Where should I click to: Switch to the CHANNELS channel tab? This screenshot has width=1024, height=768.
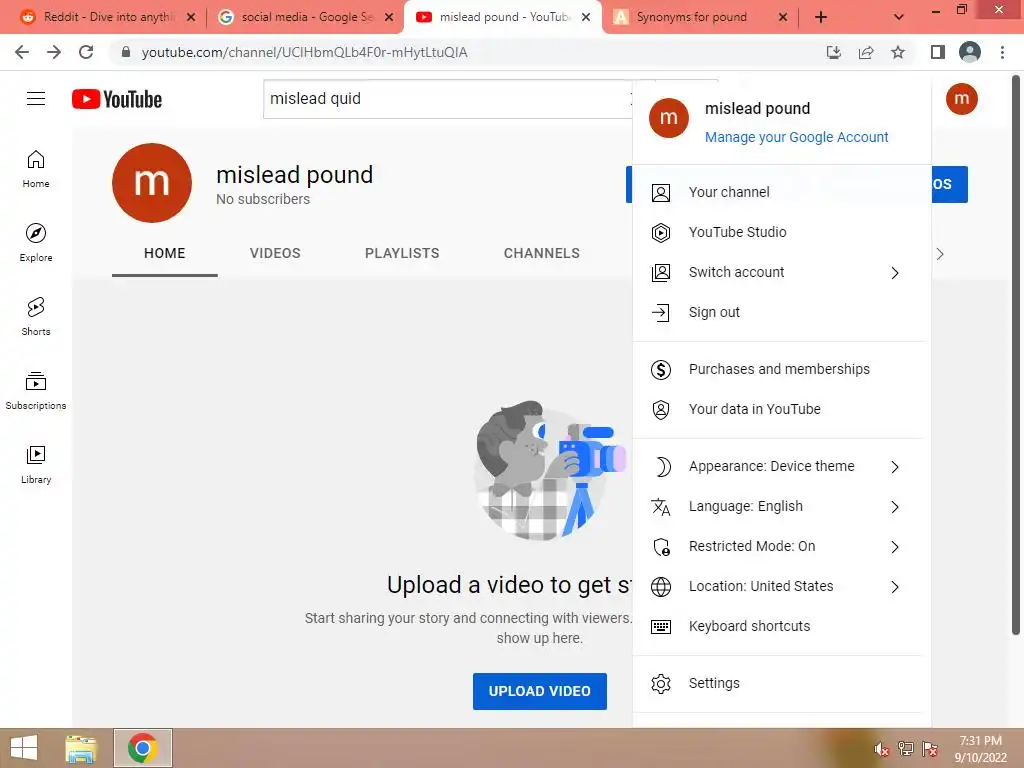click(541, 253)
